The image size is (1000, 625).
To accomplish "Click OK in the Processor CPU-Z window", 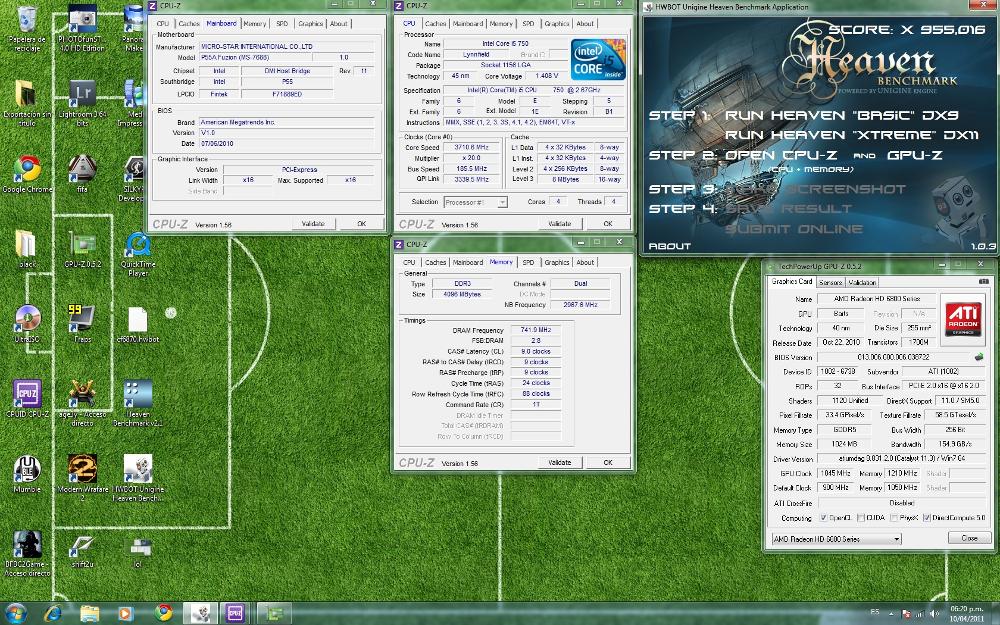I will 608,224.
